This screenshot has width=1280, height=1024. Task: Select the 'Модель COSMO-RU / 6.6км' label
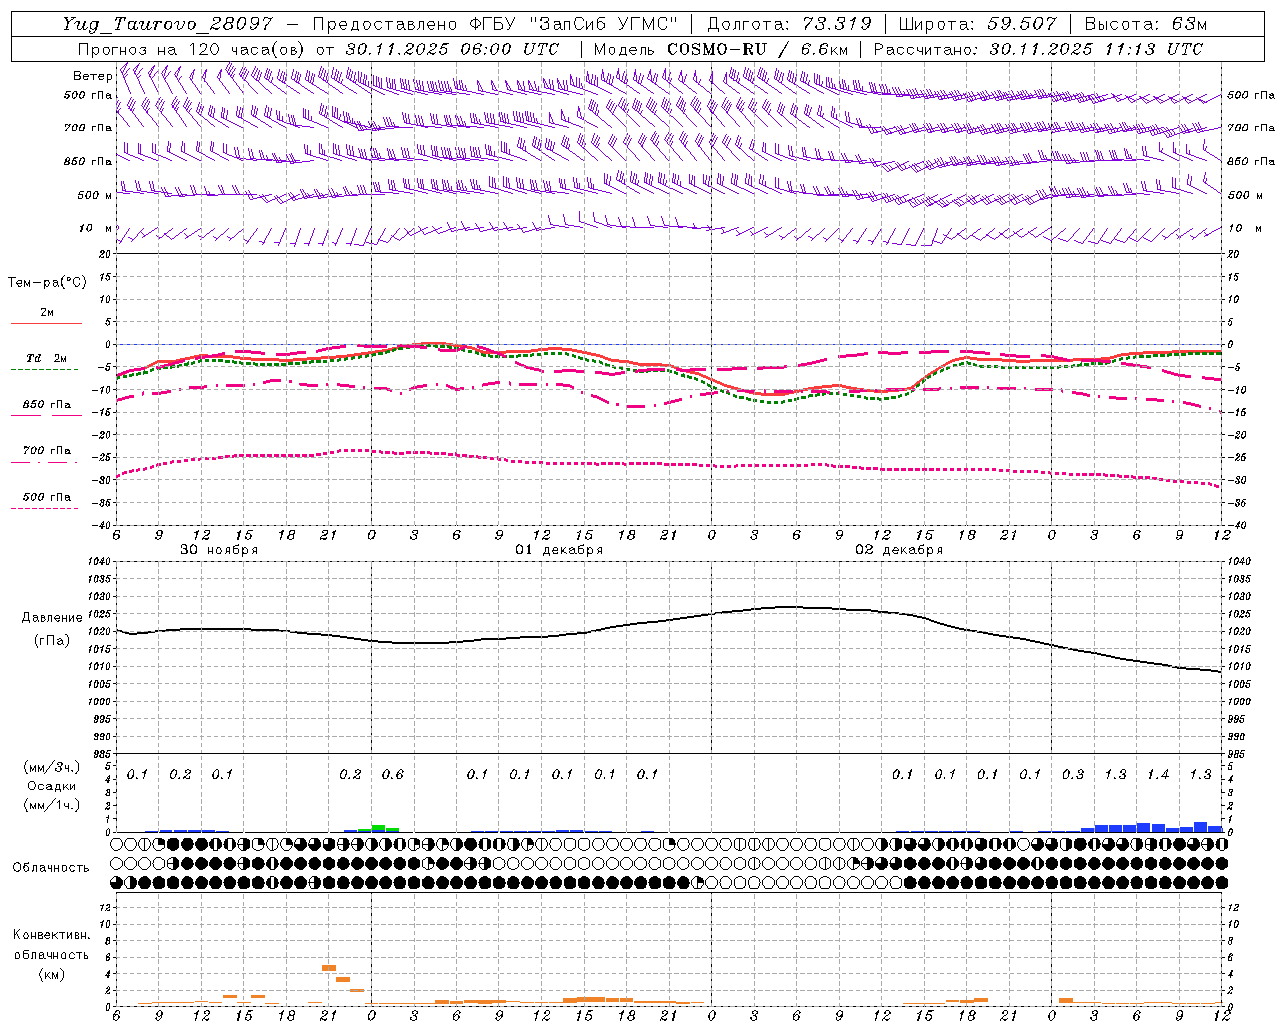tap(720, 49)
